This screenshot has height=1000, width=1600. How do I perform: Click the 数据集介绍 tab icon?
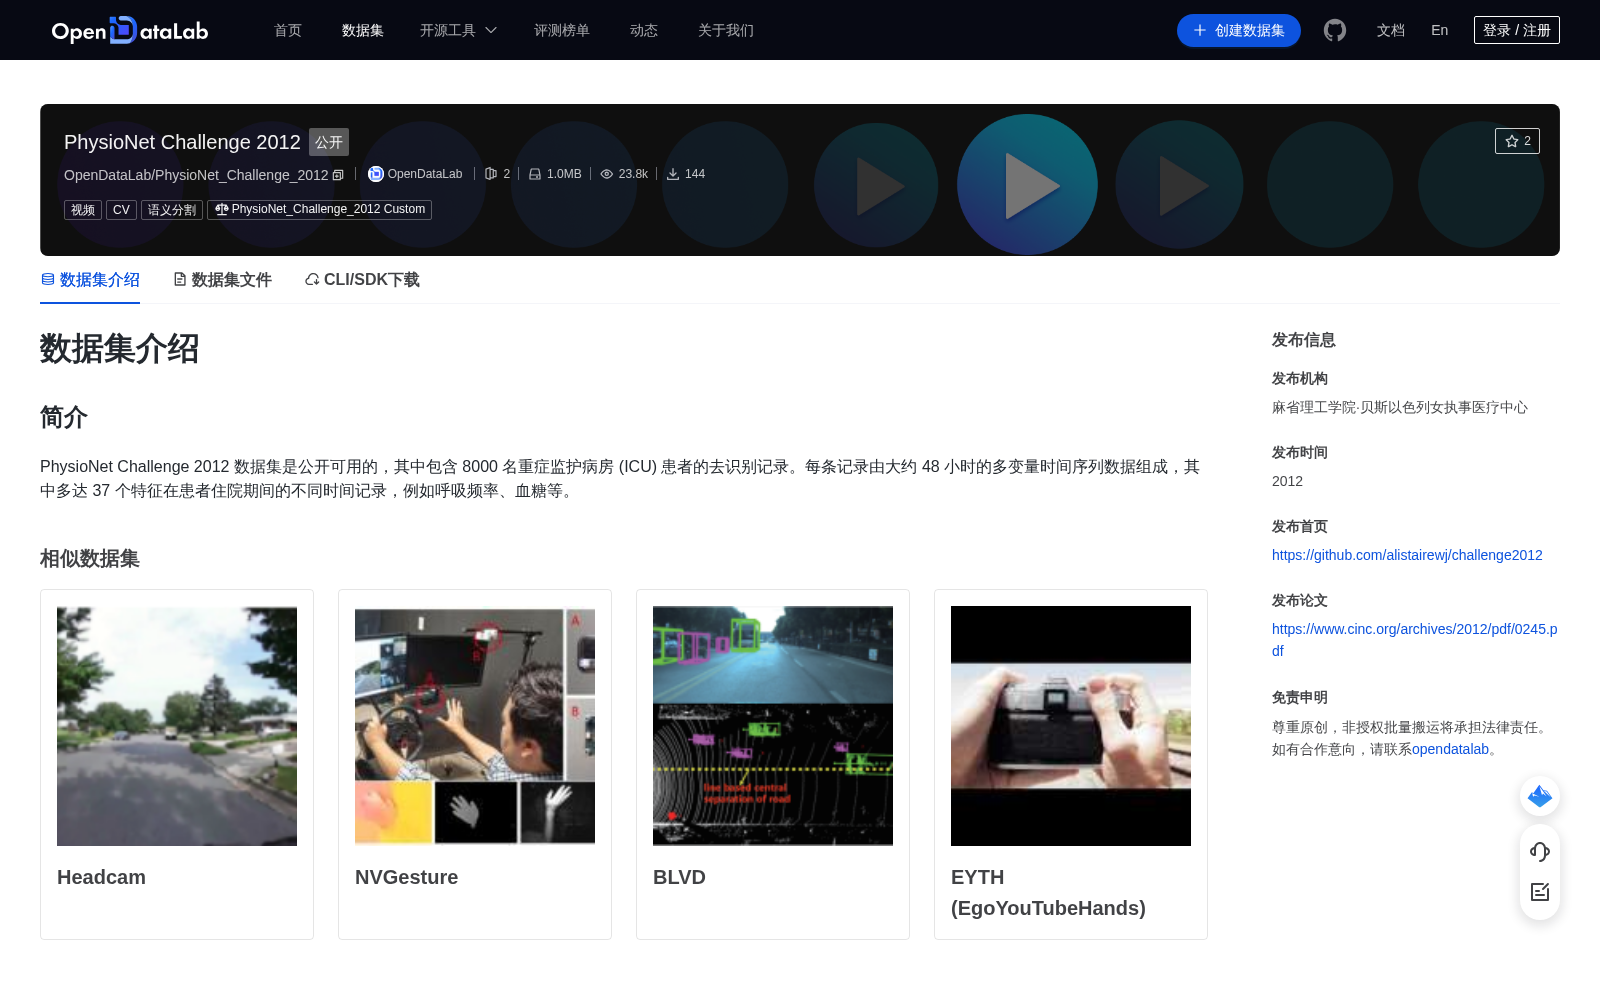coord(48,280)
